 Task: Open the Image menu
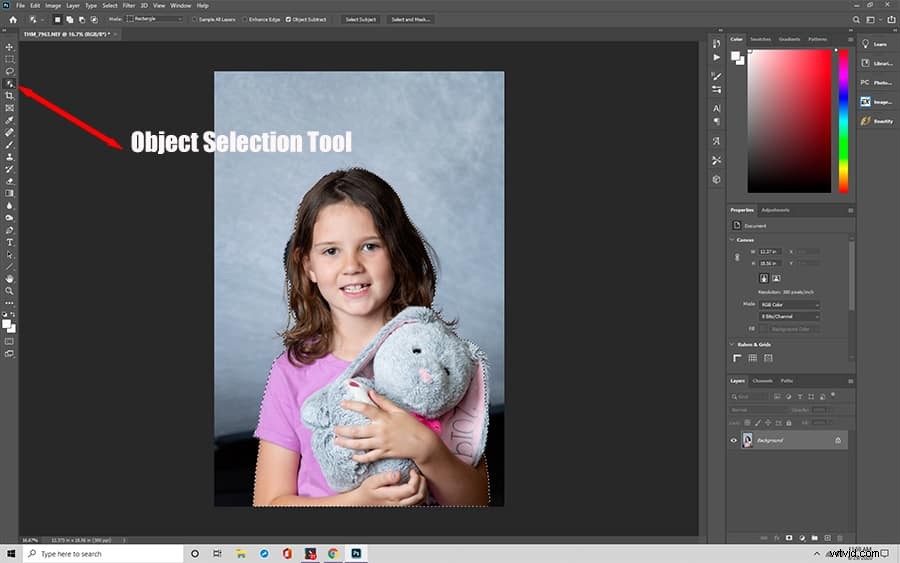click(53, 6)
